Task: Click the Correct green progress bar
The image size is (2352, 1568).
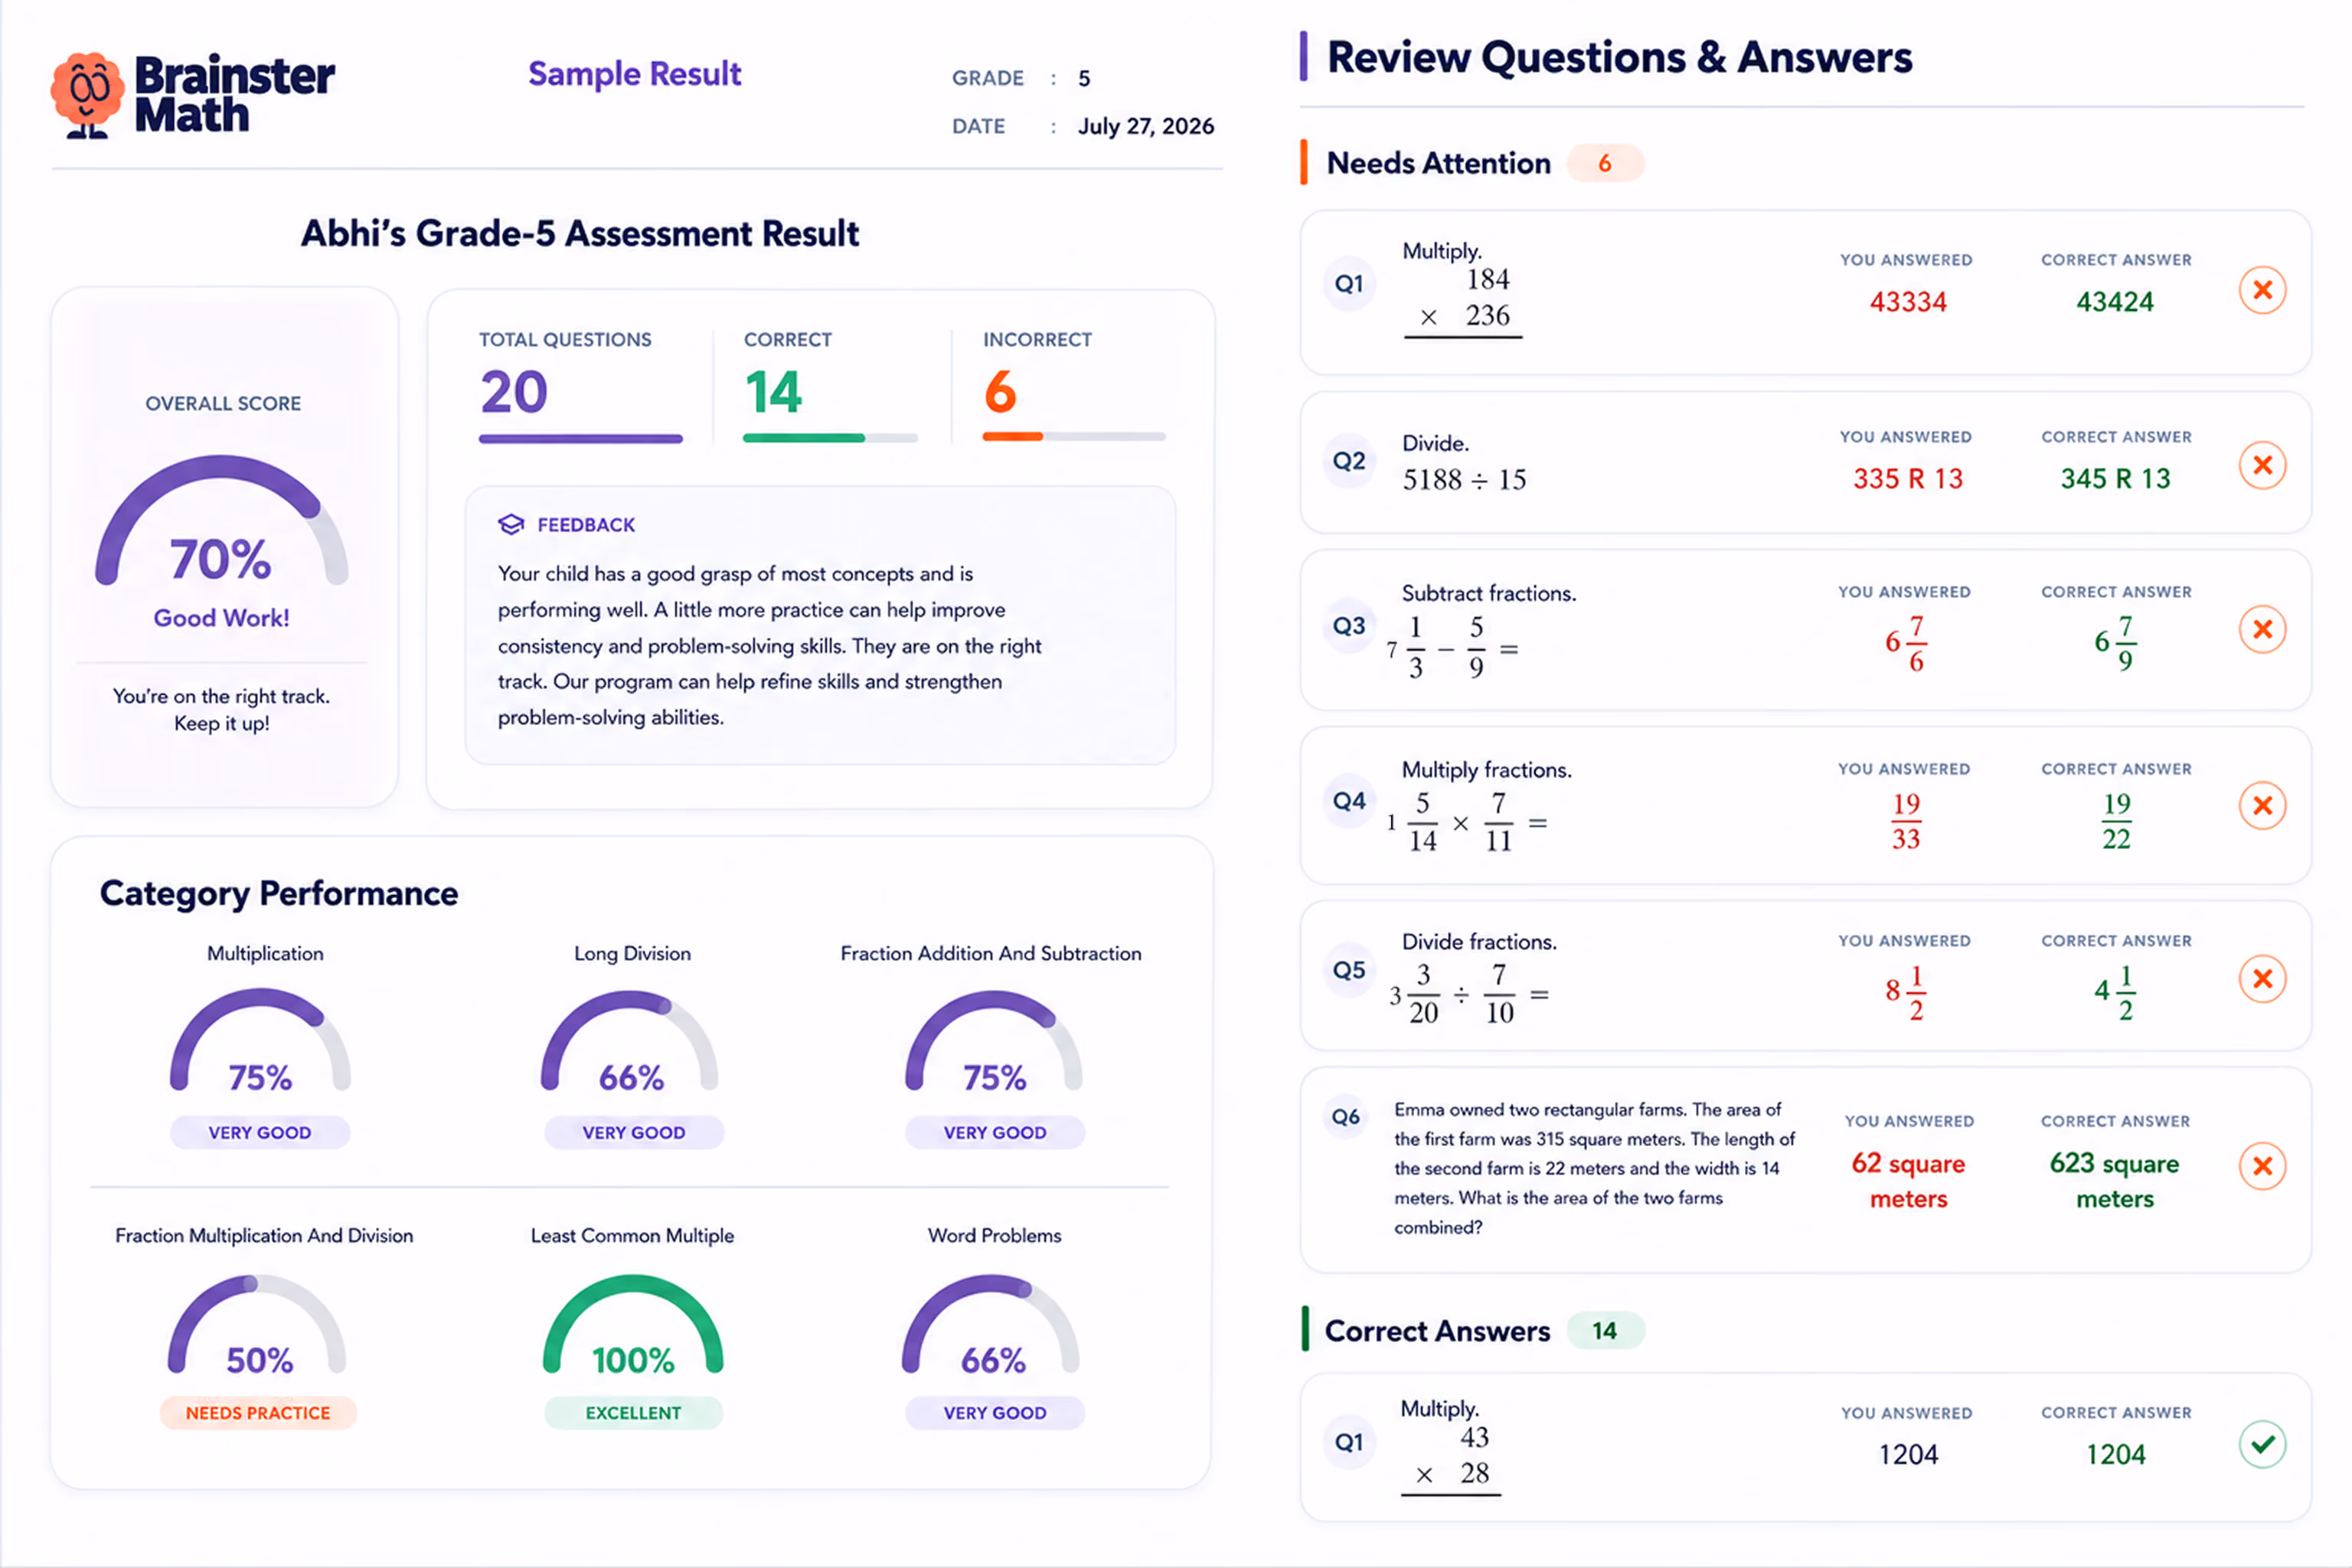Action: point(830,438)
